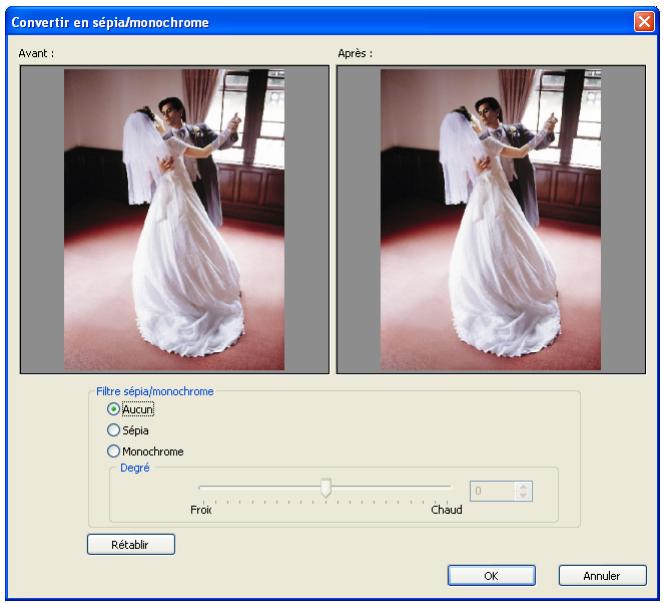664x603 pixels.
Task: Click the dialog title bar text
Action: pos(110,22)
